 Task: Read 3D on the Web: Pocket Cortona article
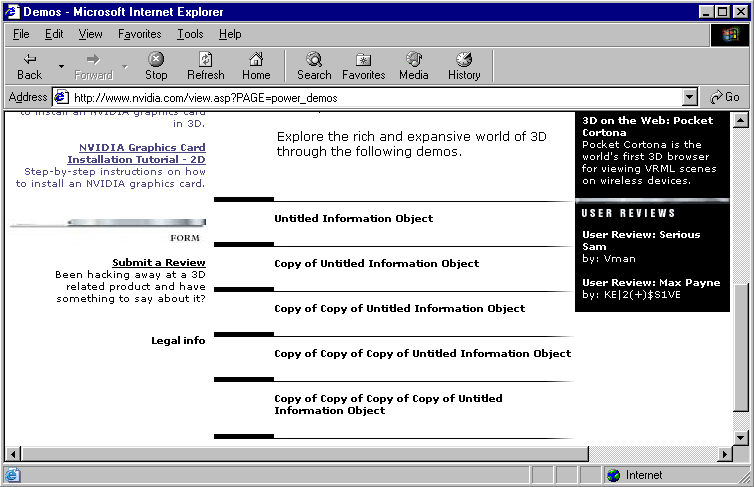coord(647,126)
